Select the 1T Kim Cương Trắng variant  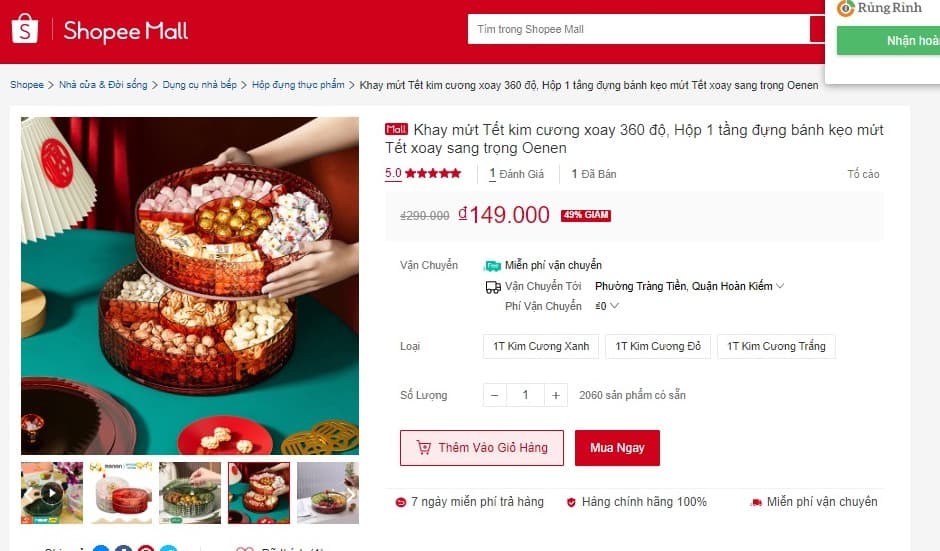coord(776,347)
